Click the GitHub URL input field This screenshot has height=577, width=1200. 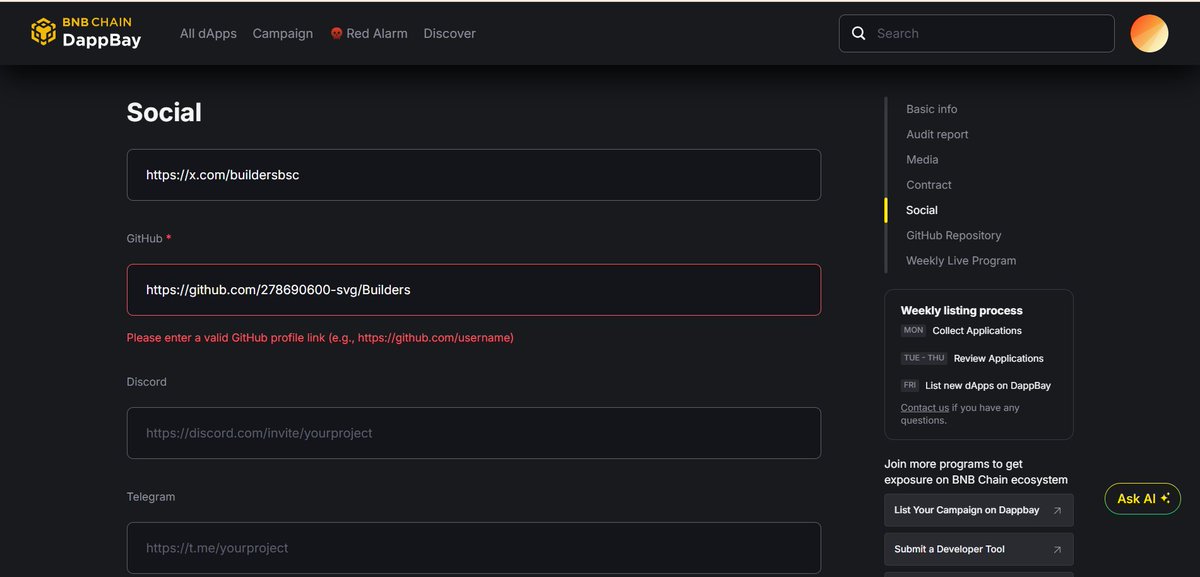click(x=473, y=290)
